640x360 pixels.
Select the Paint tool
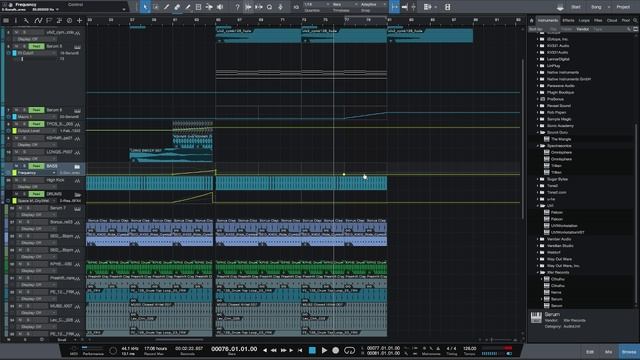click(x=187, y=7)
